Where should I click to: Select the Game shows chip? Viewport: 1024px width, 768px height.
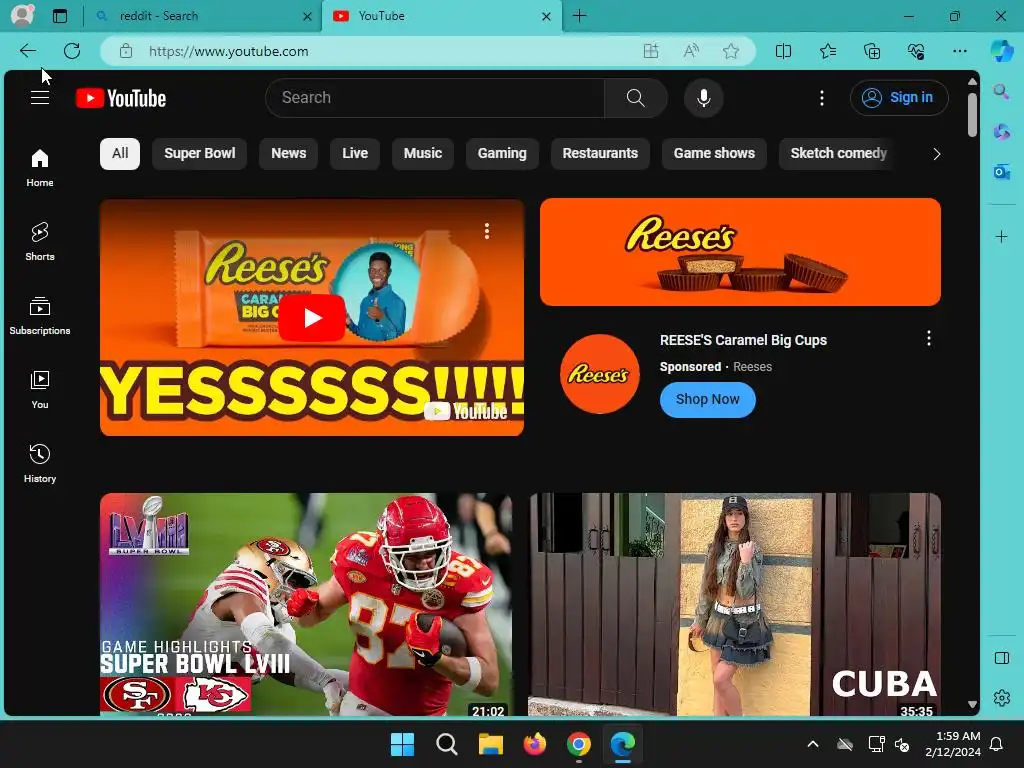click(714, 153)
